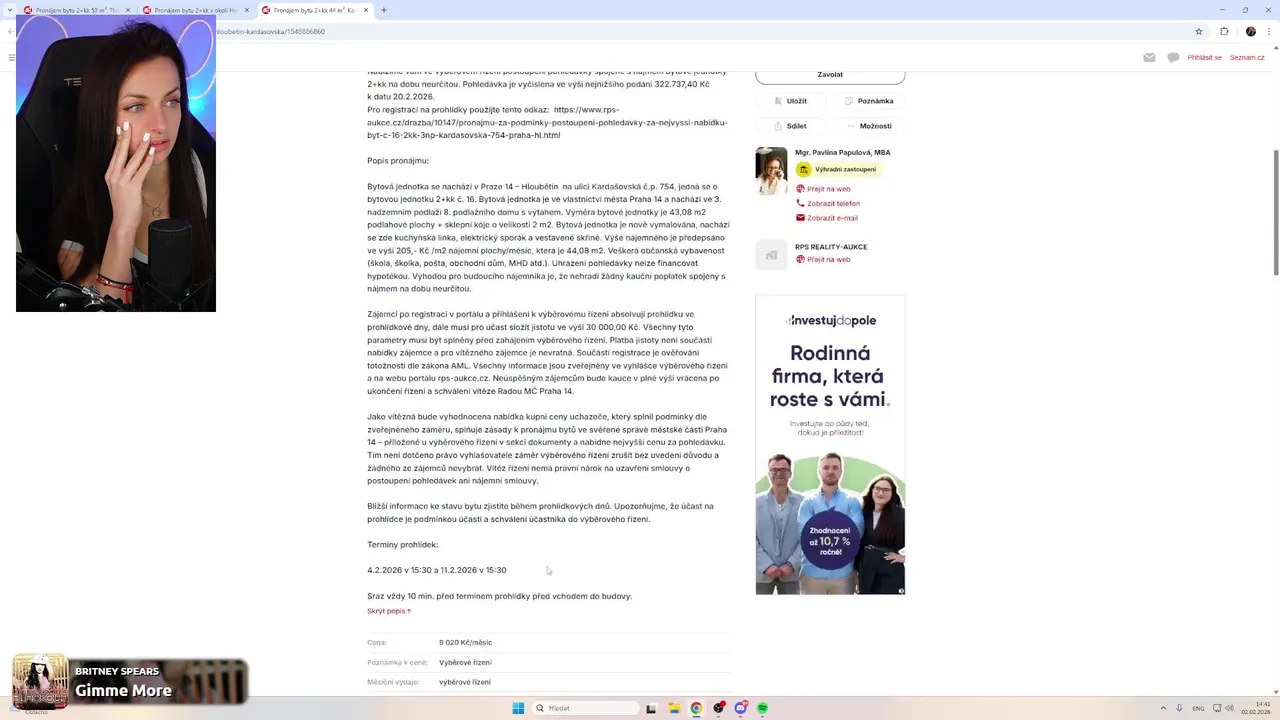This screenshot has width=1280, height=720.
Task: Click the Termíny prohlídek label
Action: coord(402,545)
